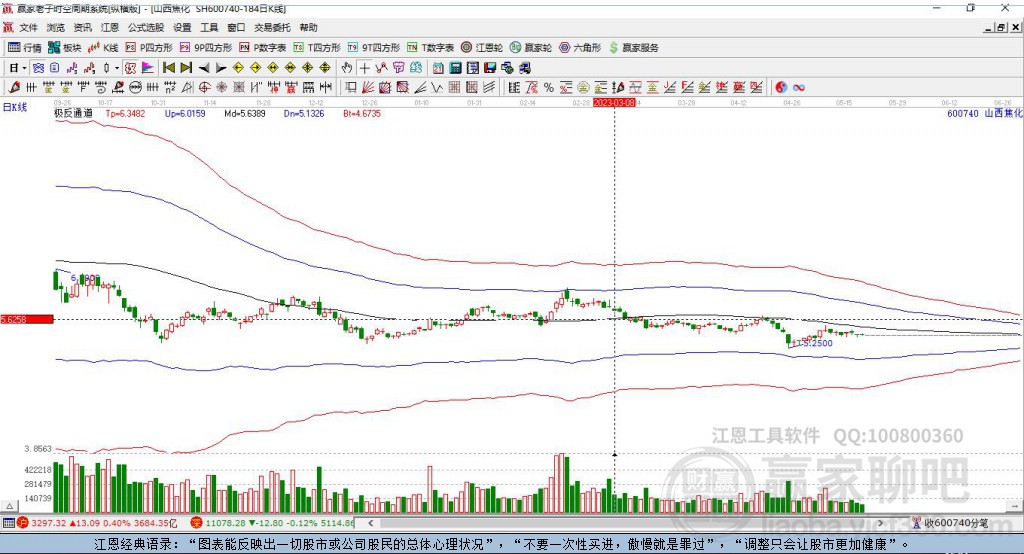Image resolution: width=1024 pixels, height=554 pixels.
Task: Open the 六角形 hexagon tool
Action: pos(580,47)
